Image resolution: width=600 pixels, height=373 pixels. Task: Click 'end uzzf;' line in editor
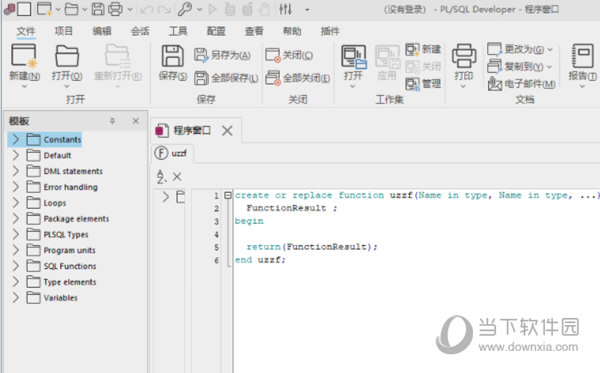[260, 260]
